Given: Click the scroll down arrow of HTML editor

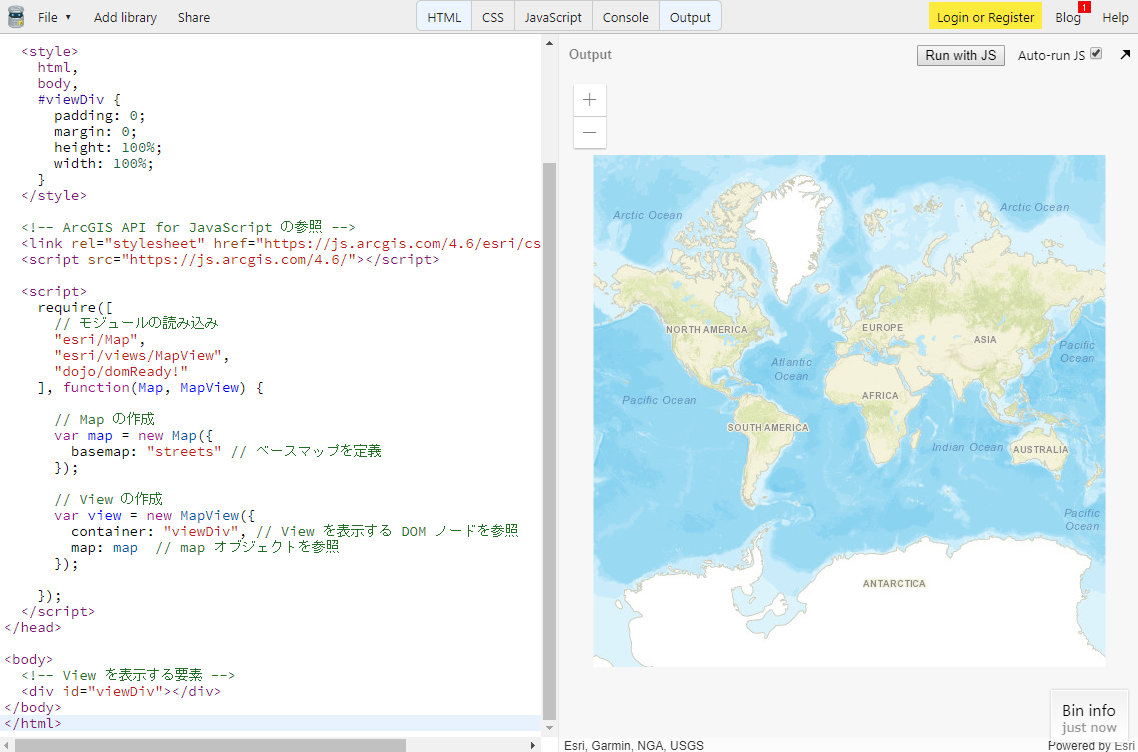Looking at the screenshot, I should 549,728.
